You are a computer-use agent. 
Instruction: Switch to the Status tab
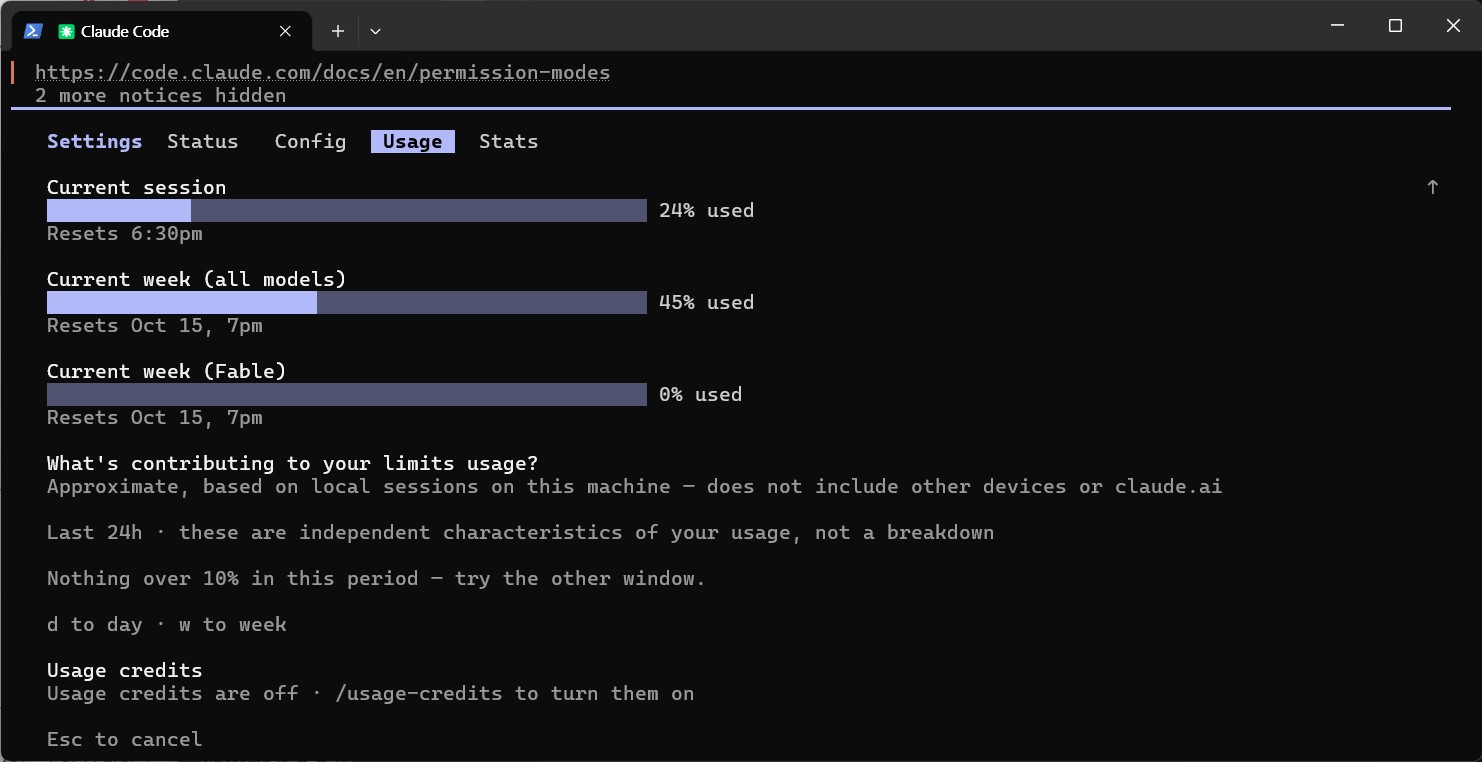click(203, 141)
